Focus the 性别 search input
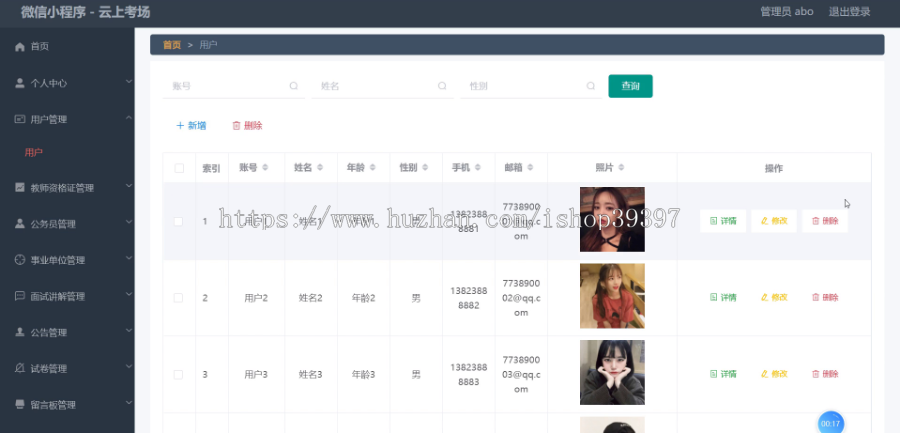The width and height of the screenshot is (900, 433). click(x=531, y=86)
